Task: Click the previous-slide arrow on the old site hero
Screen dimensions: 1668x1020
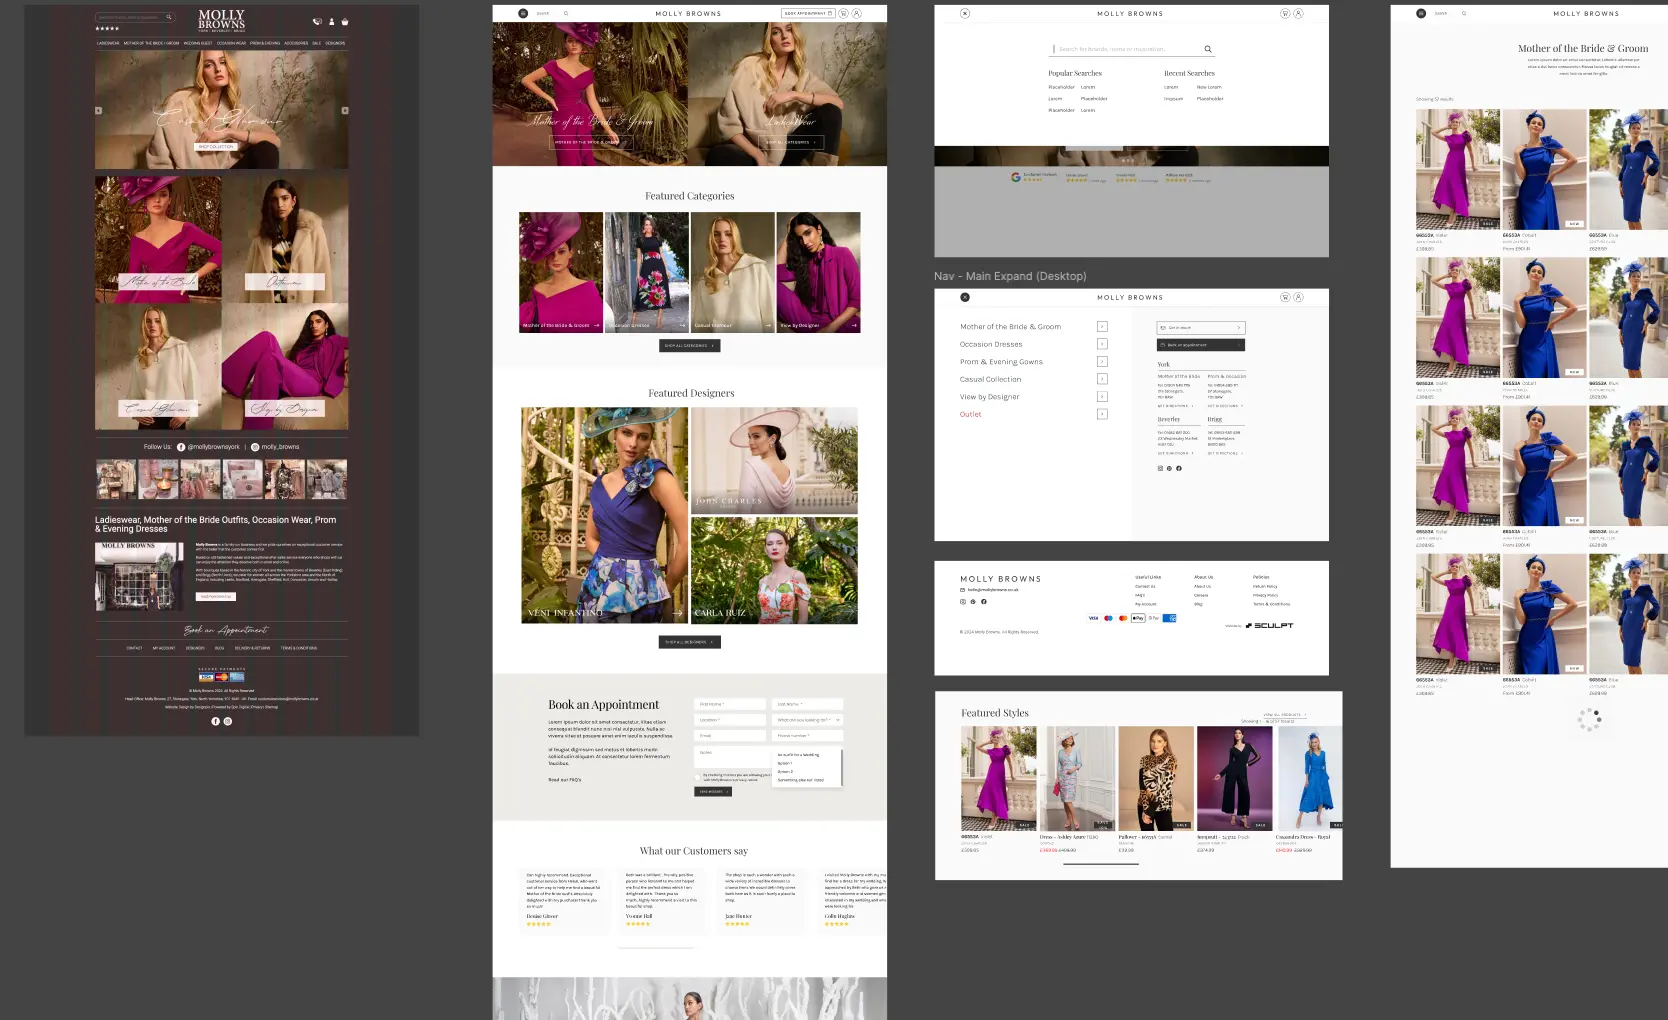Action: click(98, 110)
